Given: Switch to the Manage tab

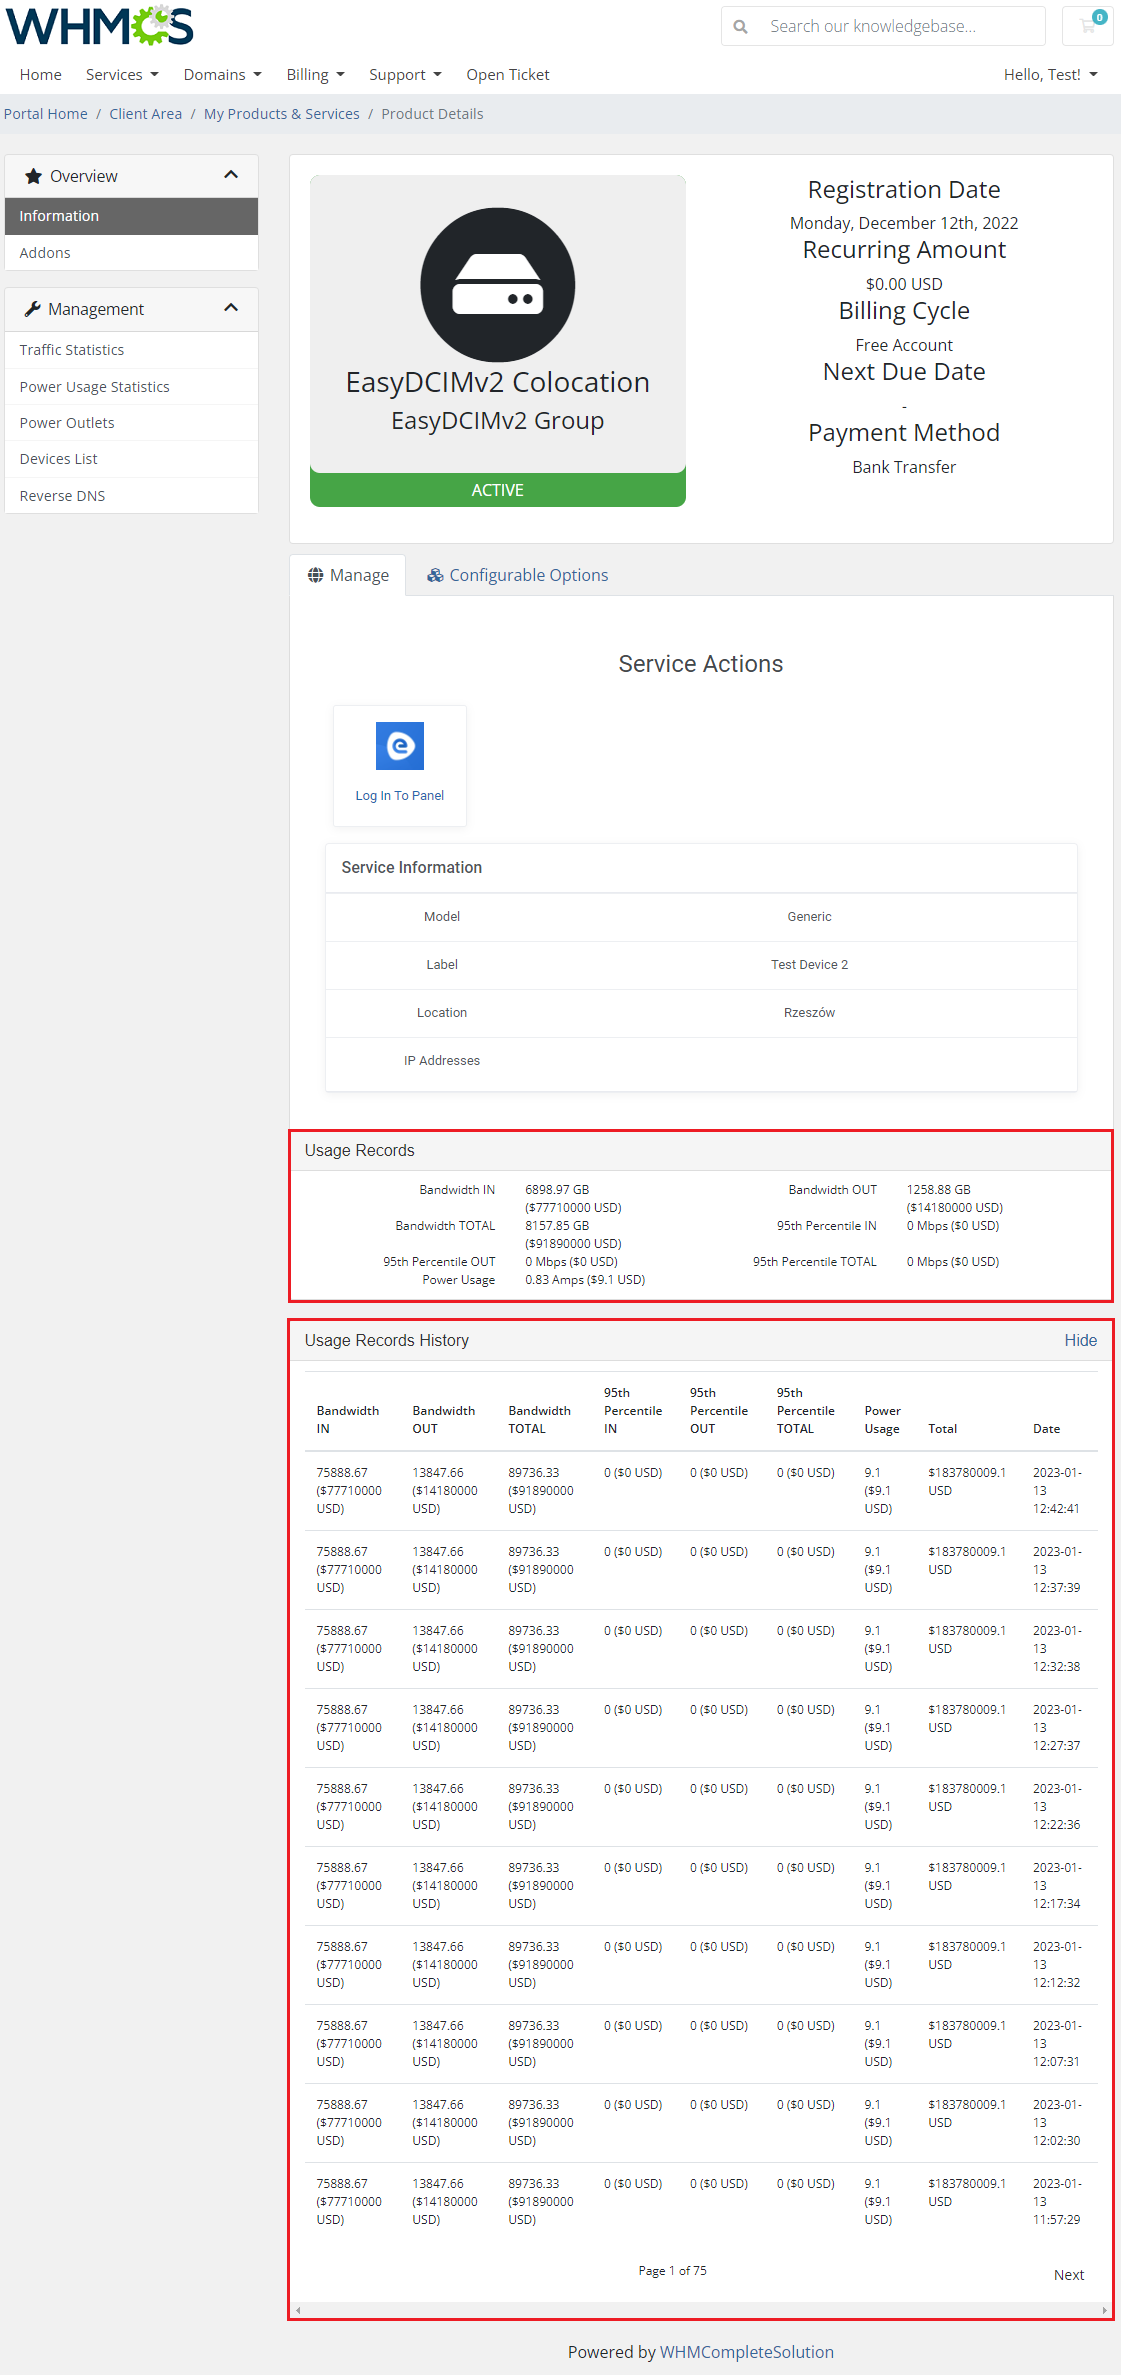Looking at the screenshot, I should tap(348, 575).
